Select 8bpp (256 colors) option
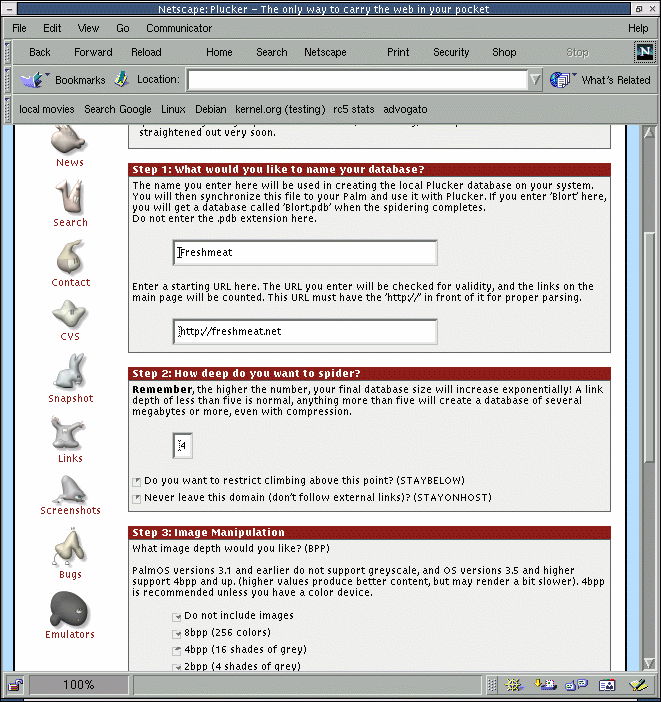The image size is (661, 702). tap(176, 634)
